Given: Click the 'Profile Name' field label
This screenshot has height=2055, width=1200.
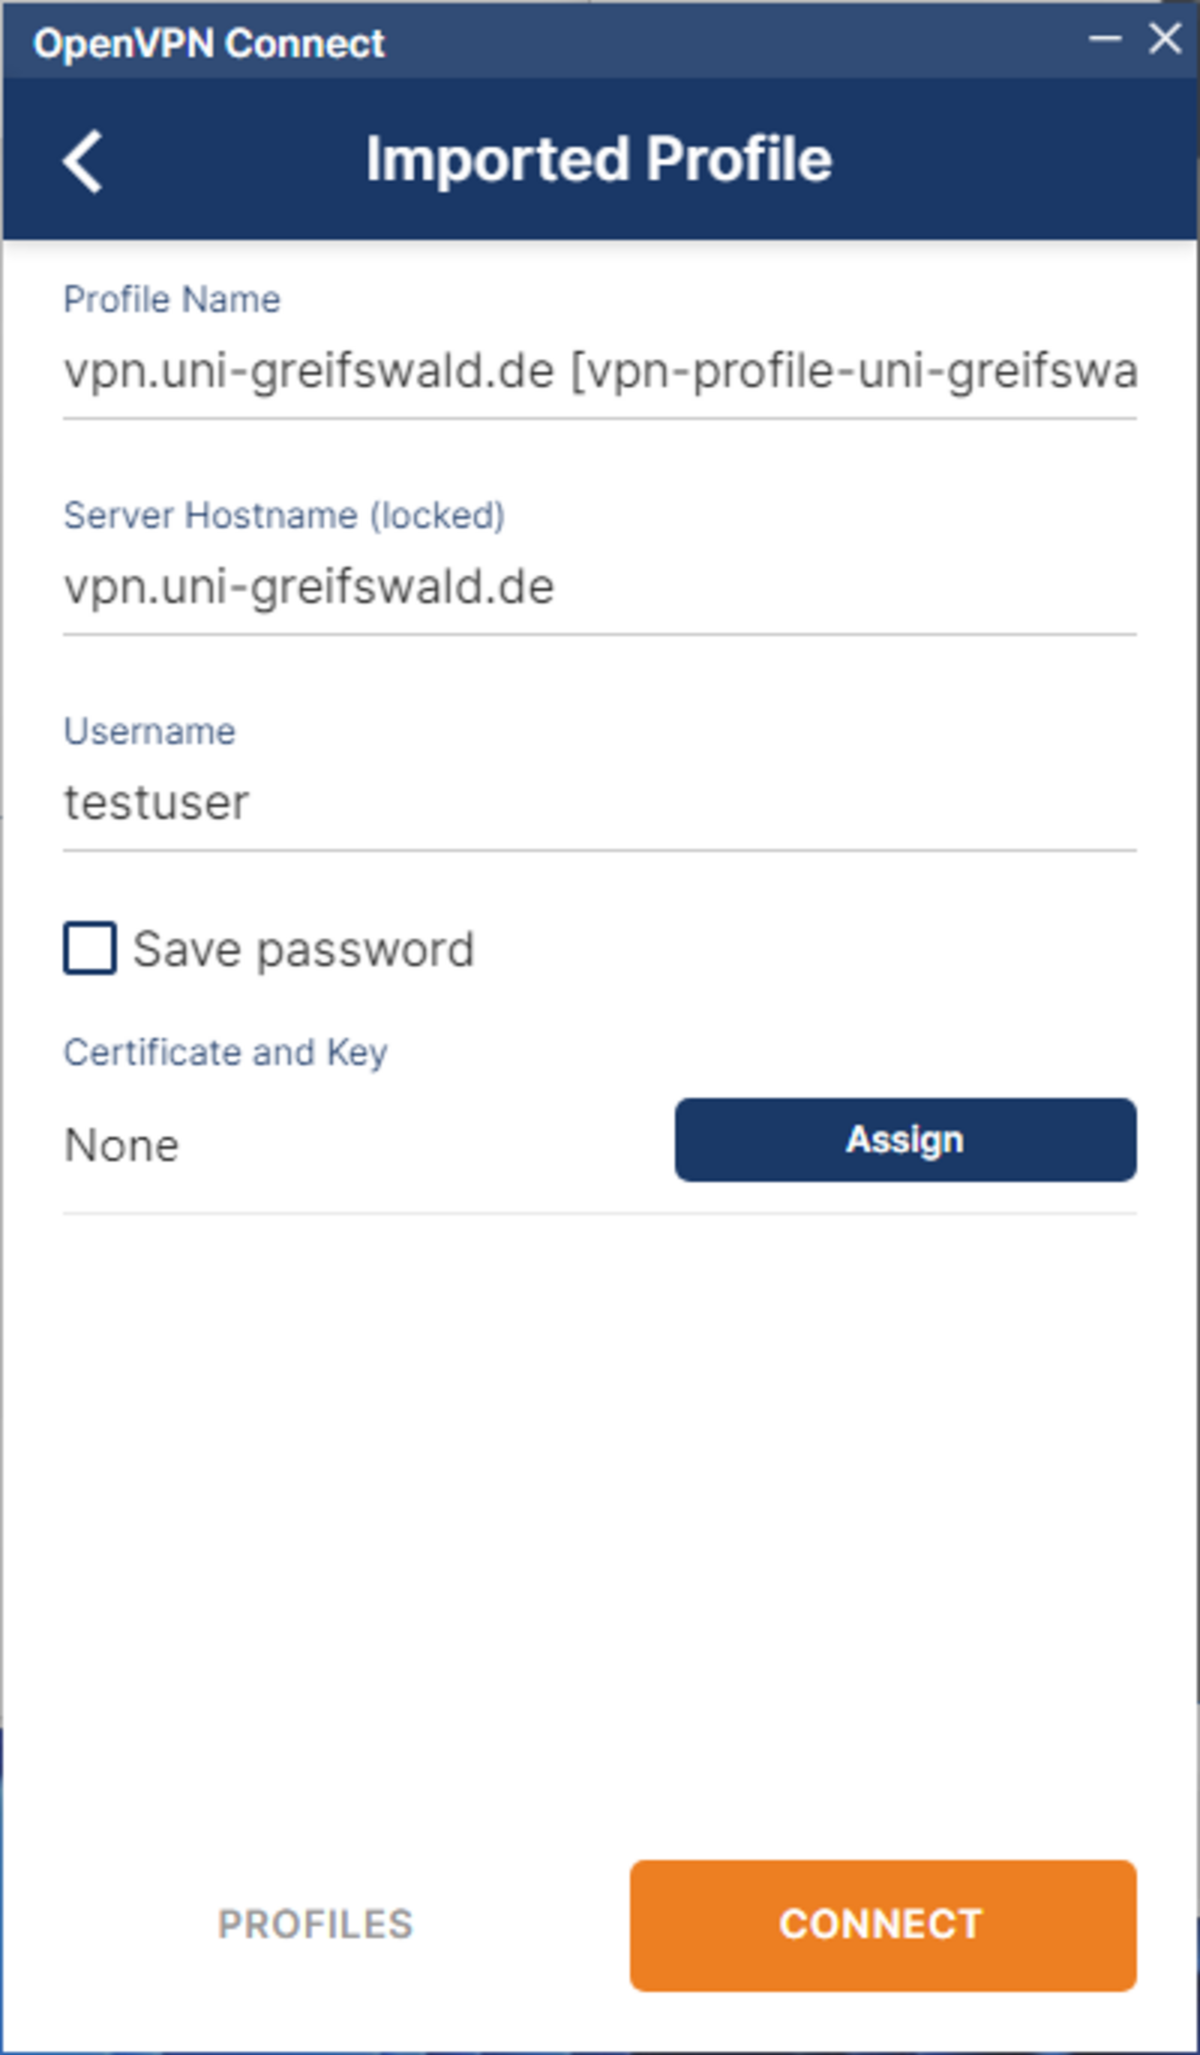Looking at the screenshot, I should pyautogui.click(x=172, y=300).
